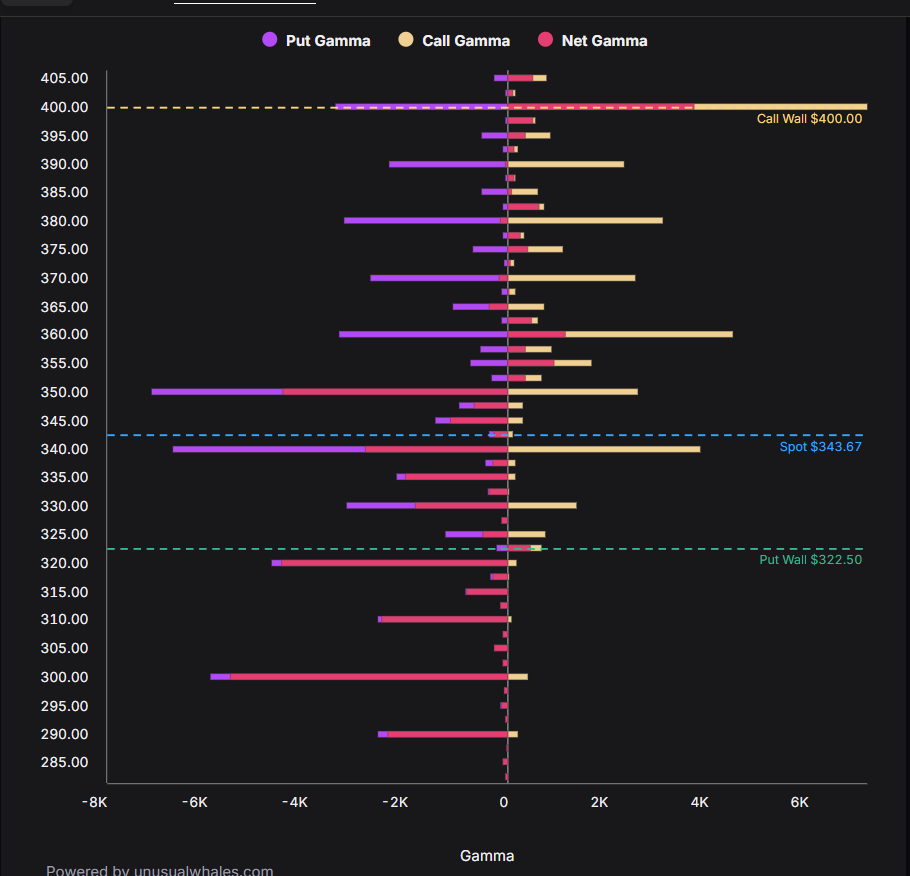Click the tan call gamma bar at strike 400.00

pyautogui.click(x=781, y=107)
